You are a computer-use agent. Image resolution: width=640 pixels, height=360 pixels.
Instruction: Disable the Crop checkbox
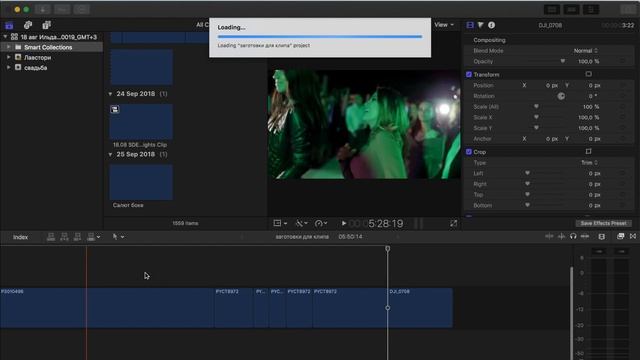click(x=469, y=152)
